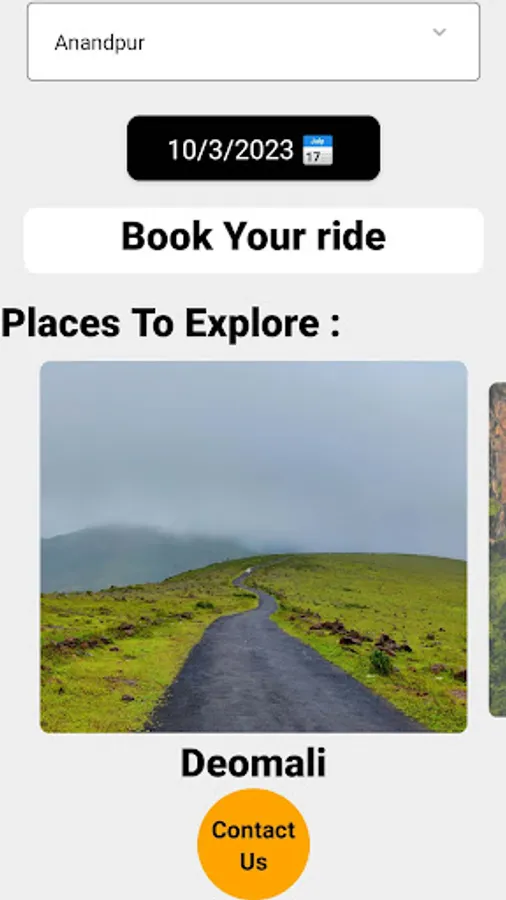
Task: Select the Anandpur text in the combo box
Action: 99,42
